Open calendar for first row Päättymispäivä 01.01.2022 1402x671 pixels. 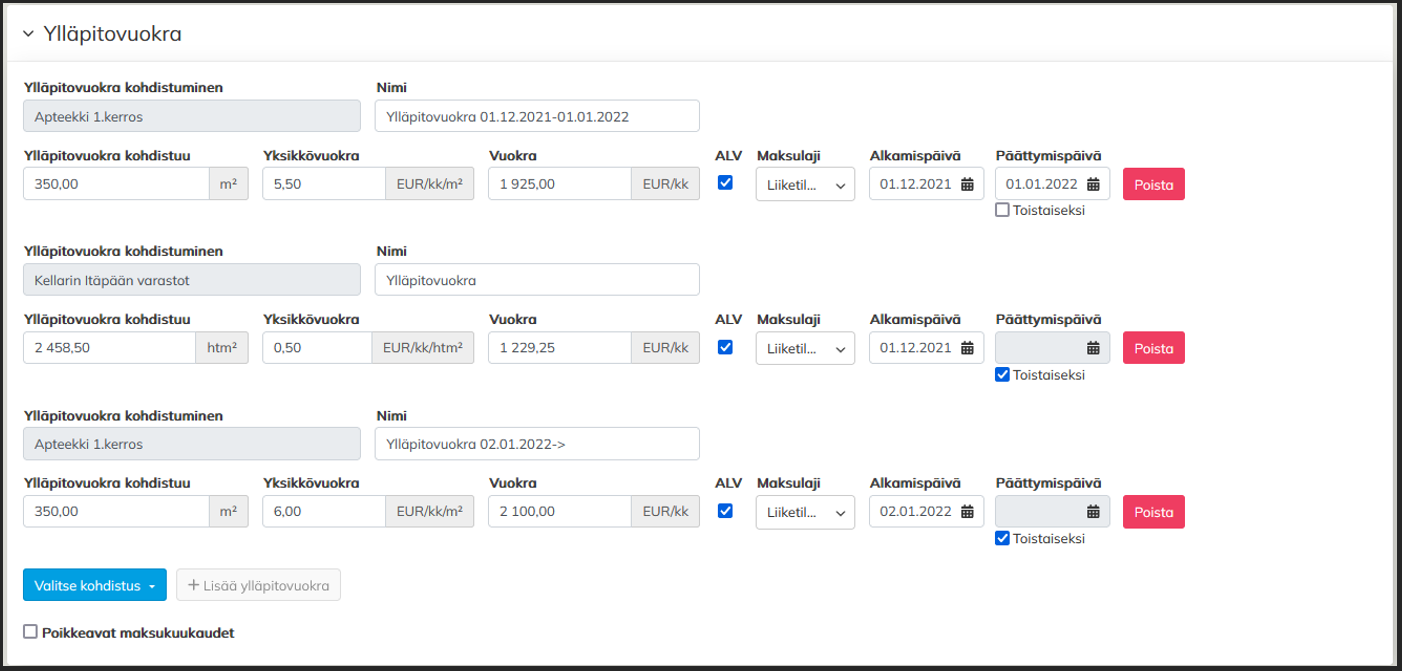(x=1093, y=184)
